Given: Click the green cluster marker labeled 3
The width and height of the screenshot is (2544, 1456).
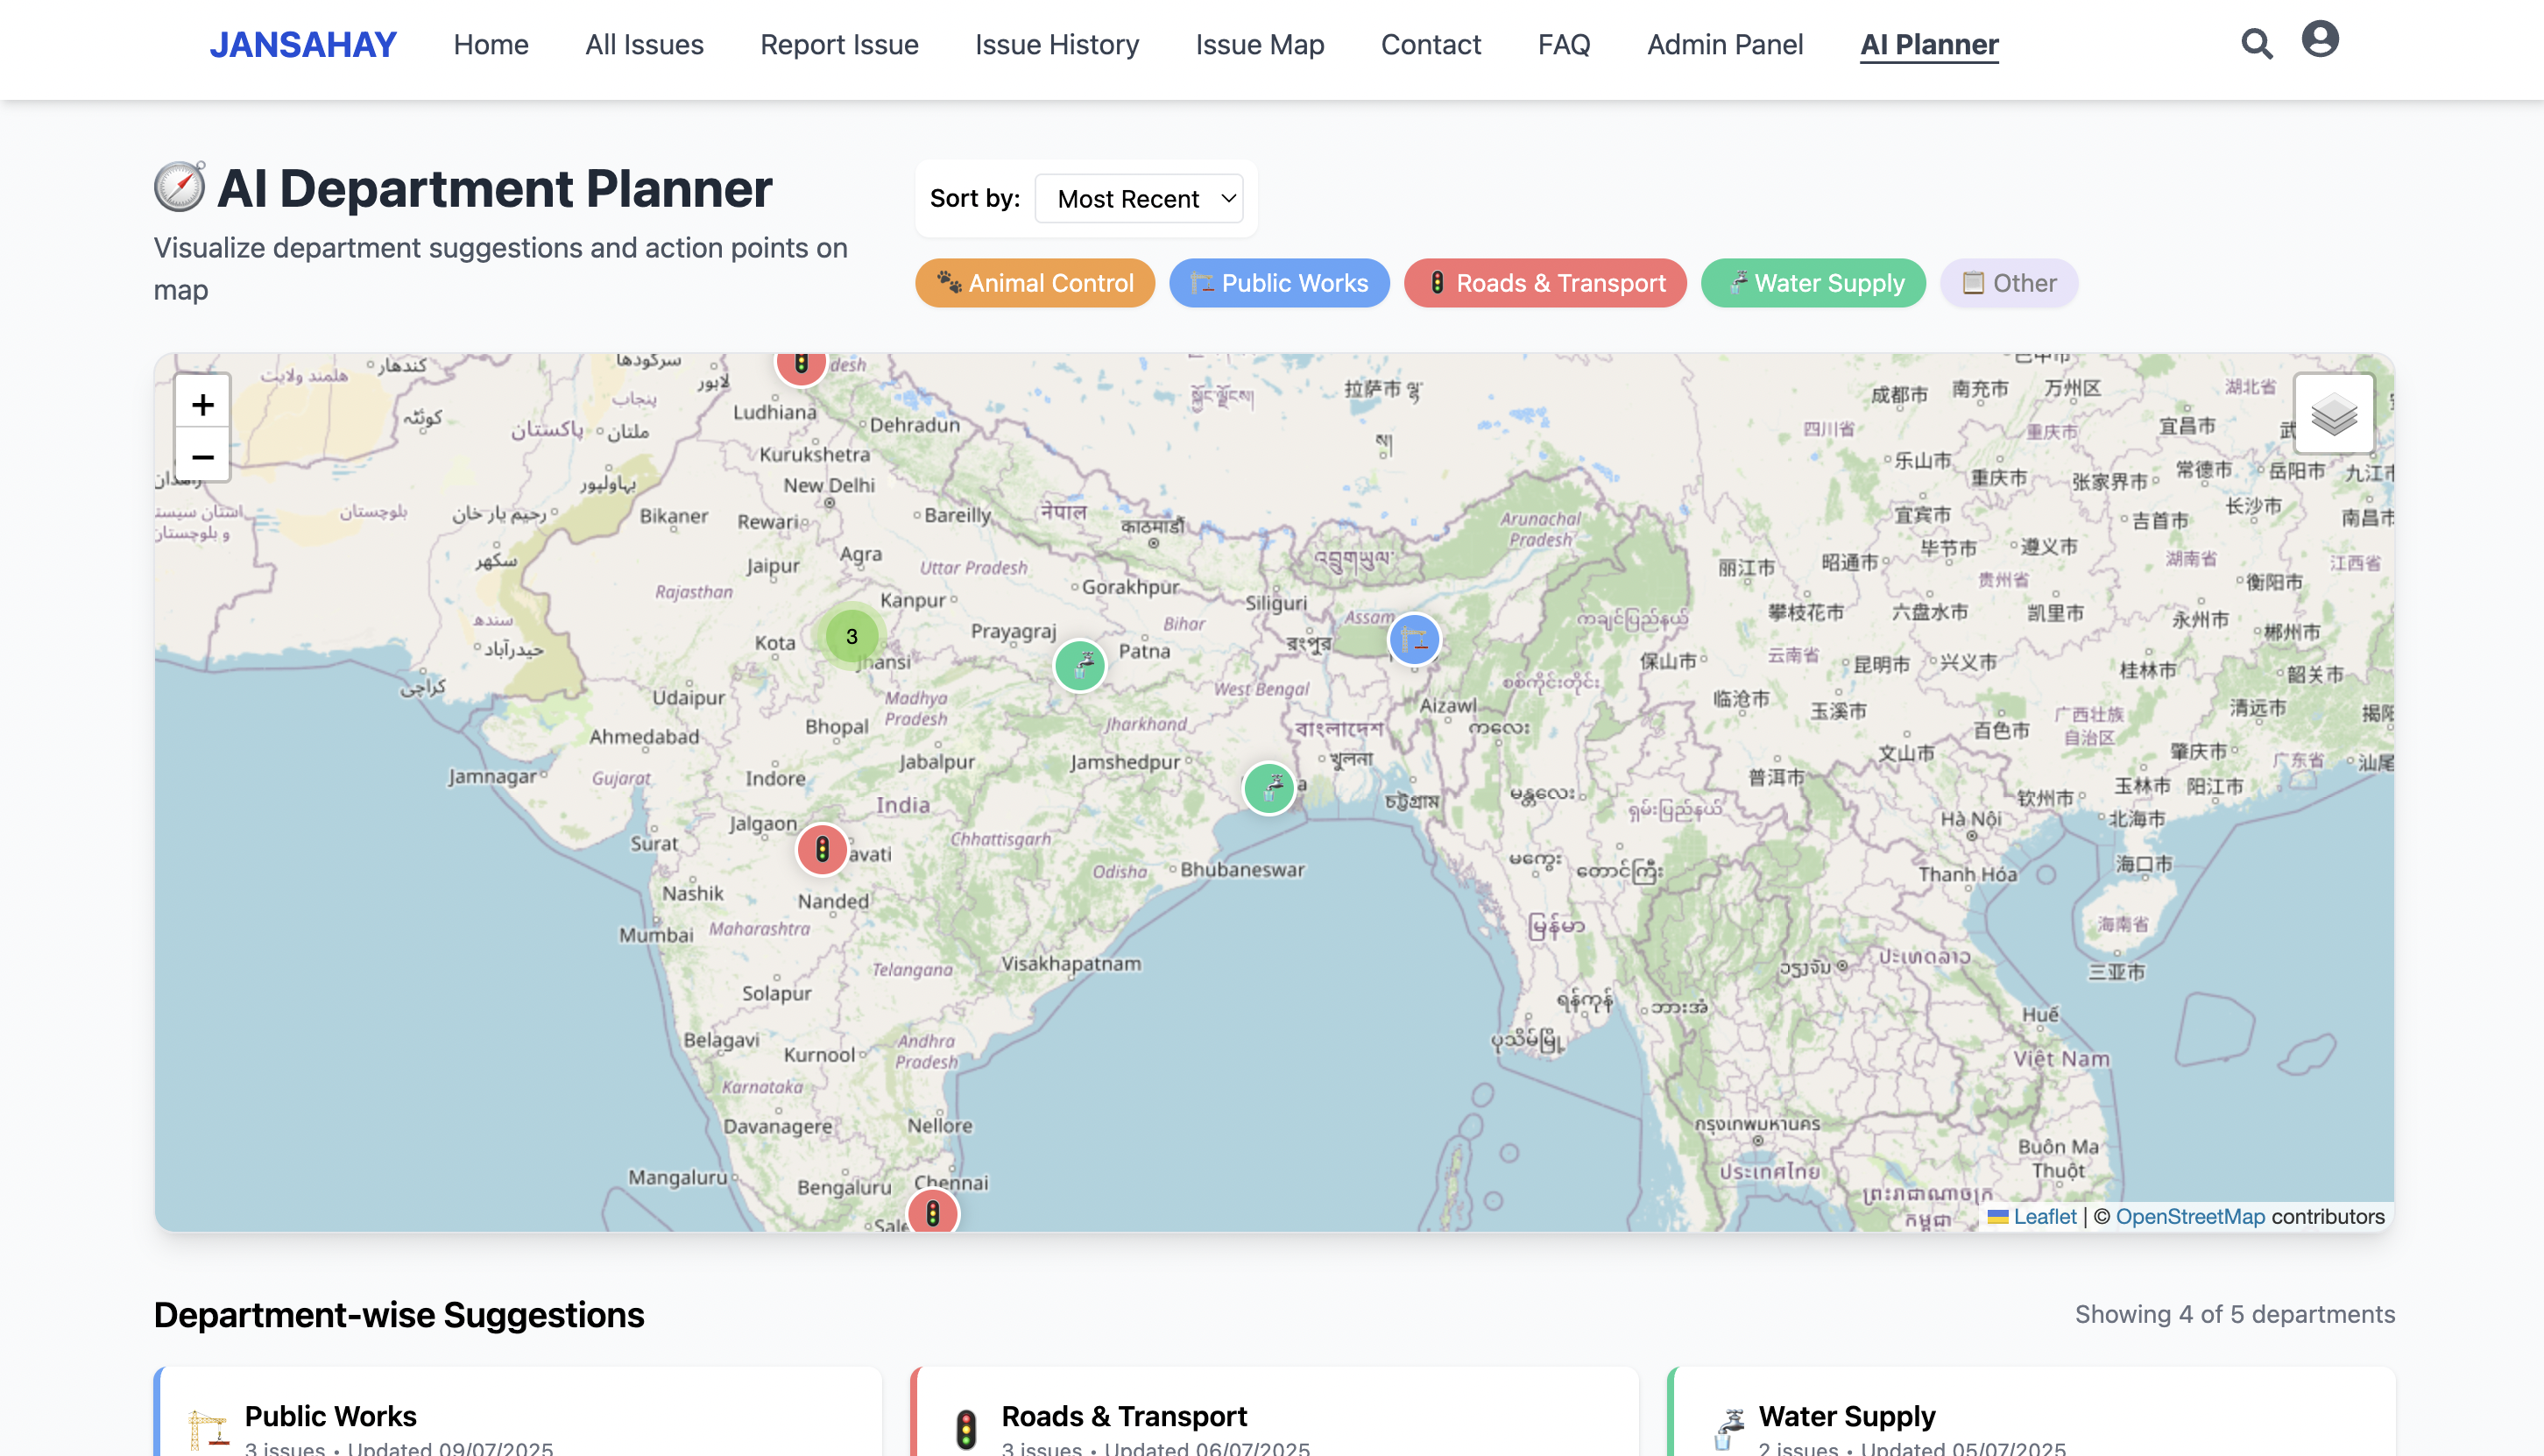Looking at the screenshot, I should click(851, 636).
